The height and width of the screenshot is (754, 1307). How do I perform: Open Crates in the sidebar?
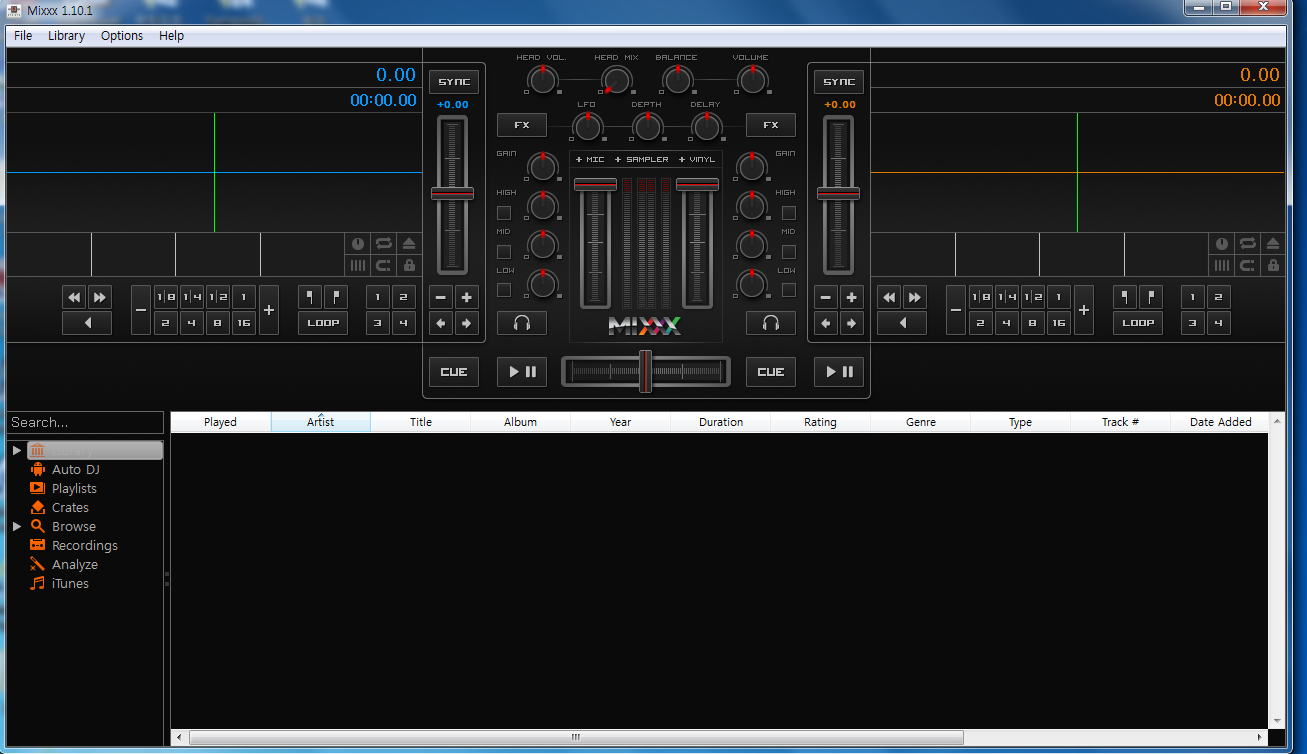pyautogui.click(x=70, y=507)
